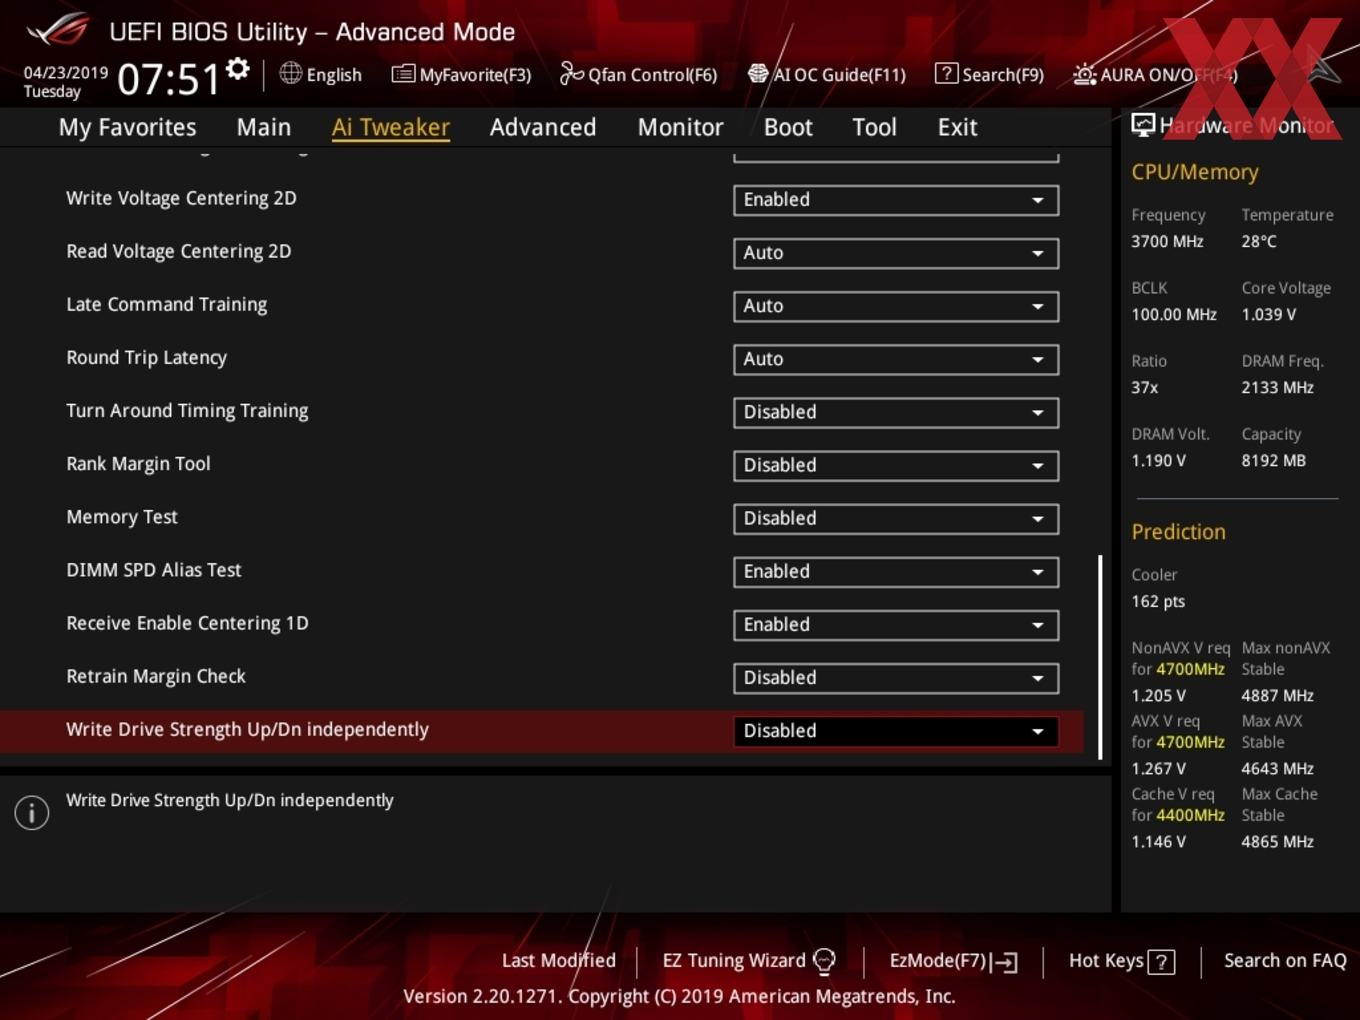Open the Monitor tab

point(680,127)
